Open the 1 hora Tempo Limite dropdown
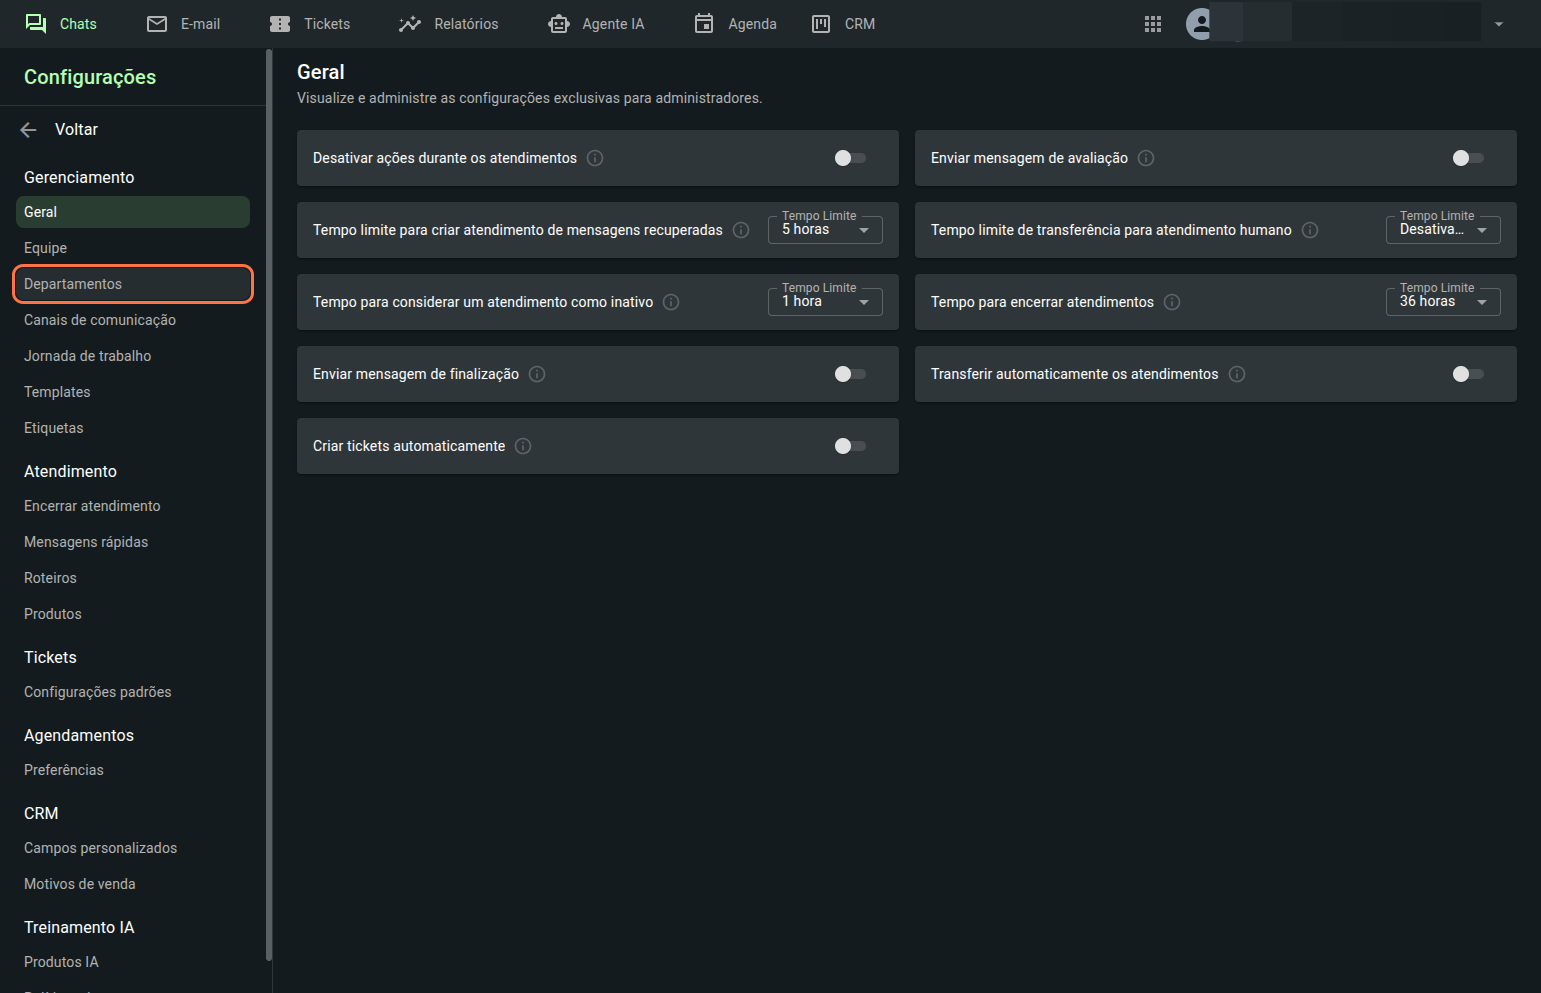1541x993 pixels. point(825,302)
